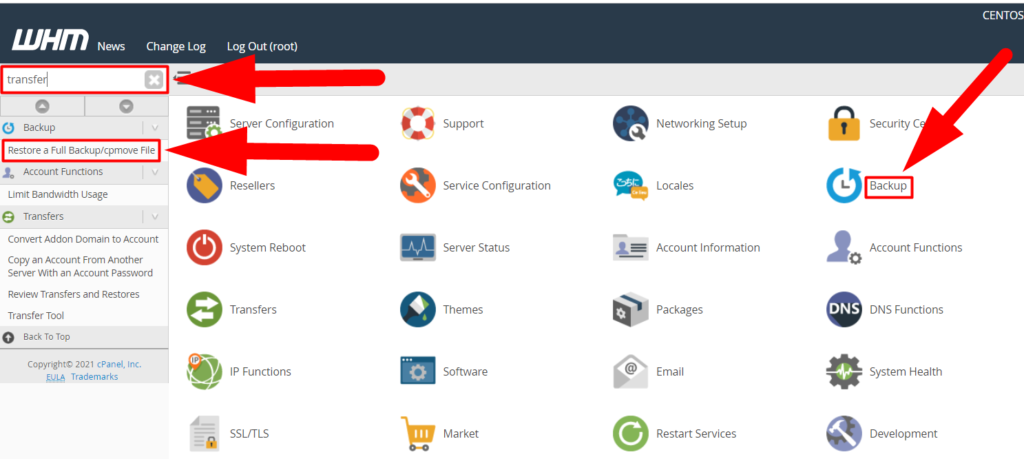Open the Security Center padlock icon
1024x459 pixels.
tap(844, 123)
